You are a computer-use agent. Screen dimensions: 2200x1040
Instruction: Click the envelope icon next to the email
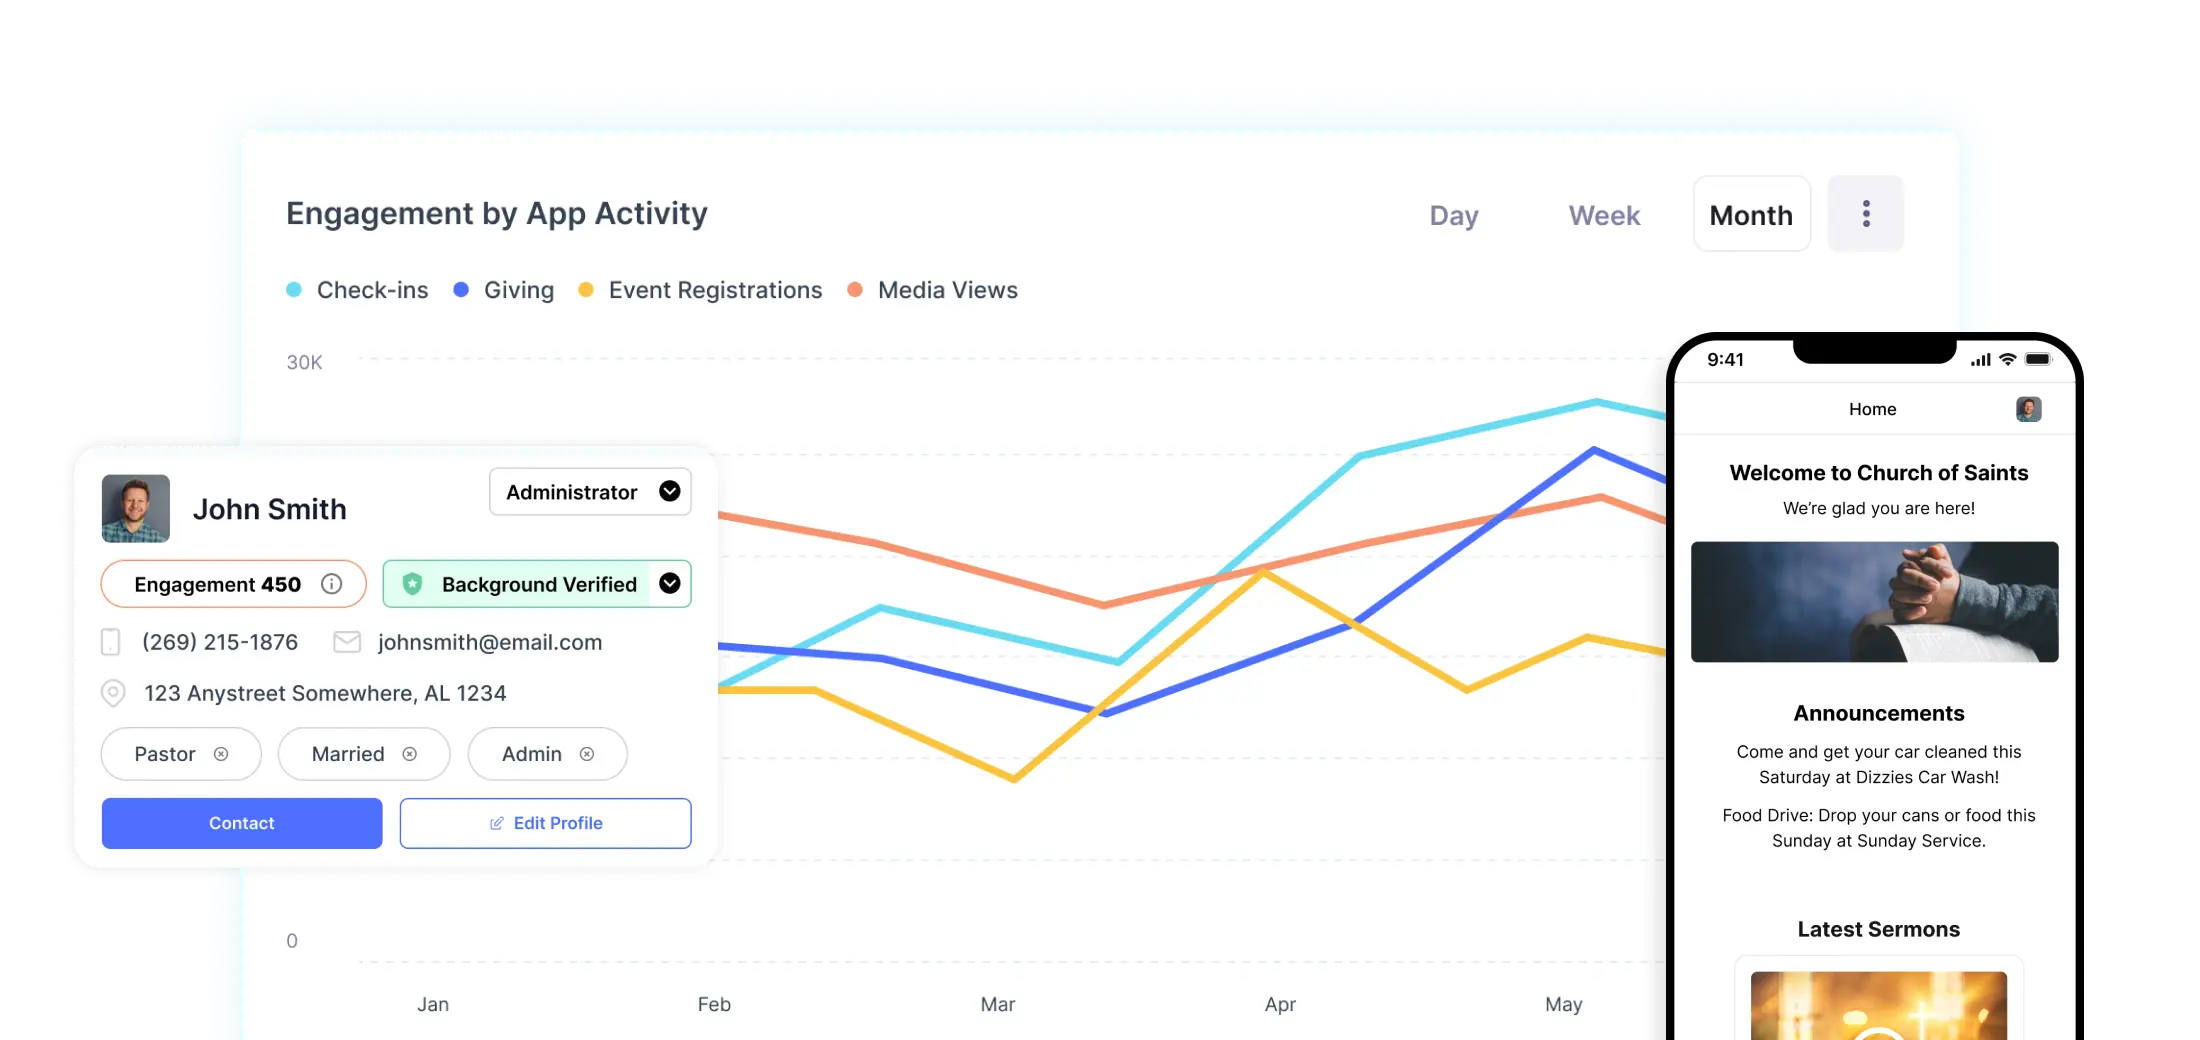coord(347,642)
